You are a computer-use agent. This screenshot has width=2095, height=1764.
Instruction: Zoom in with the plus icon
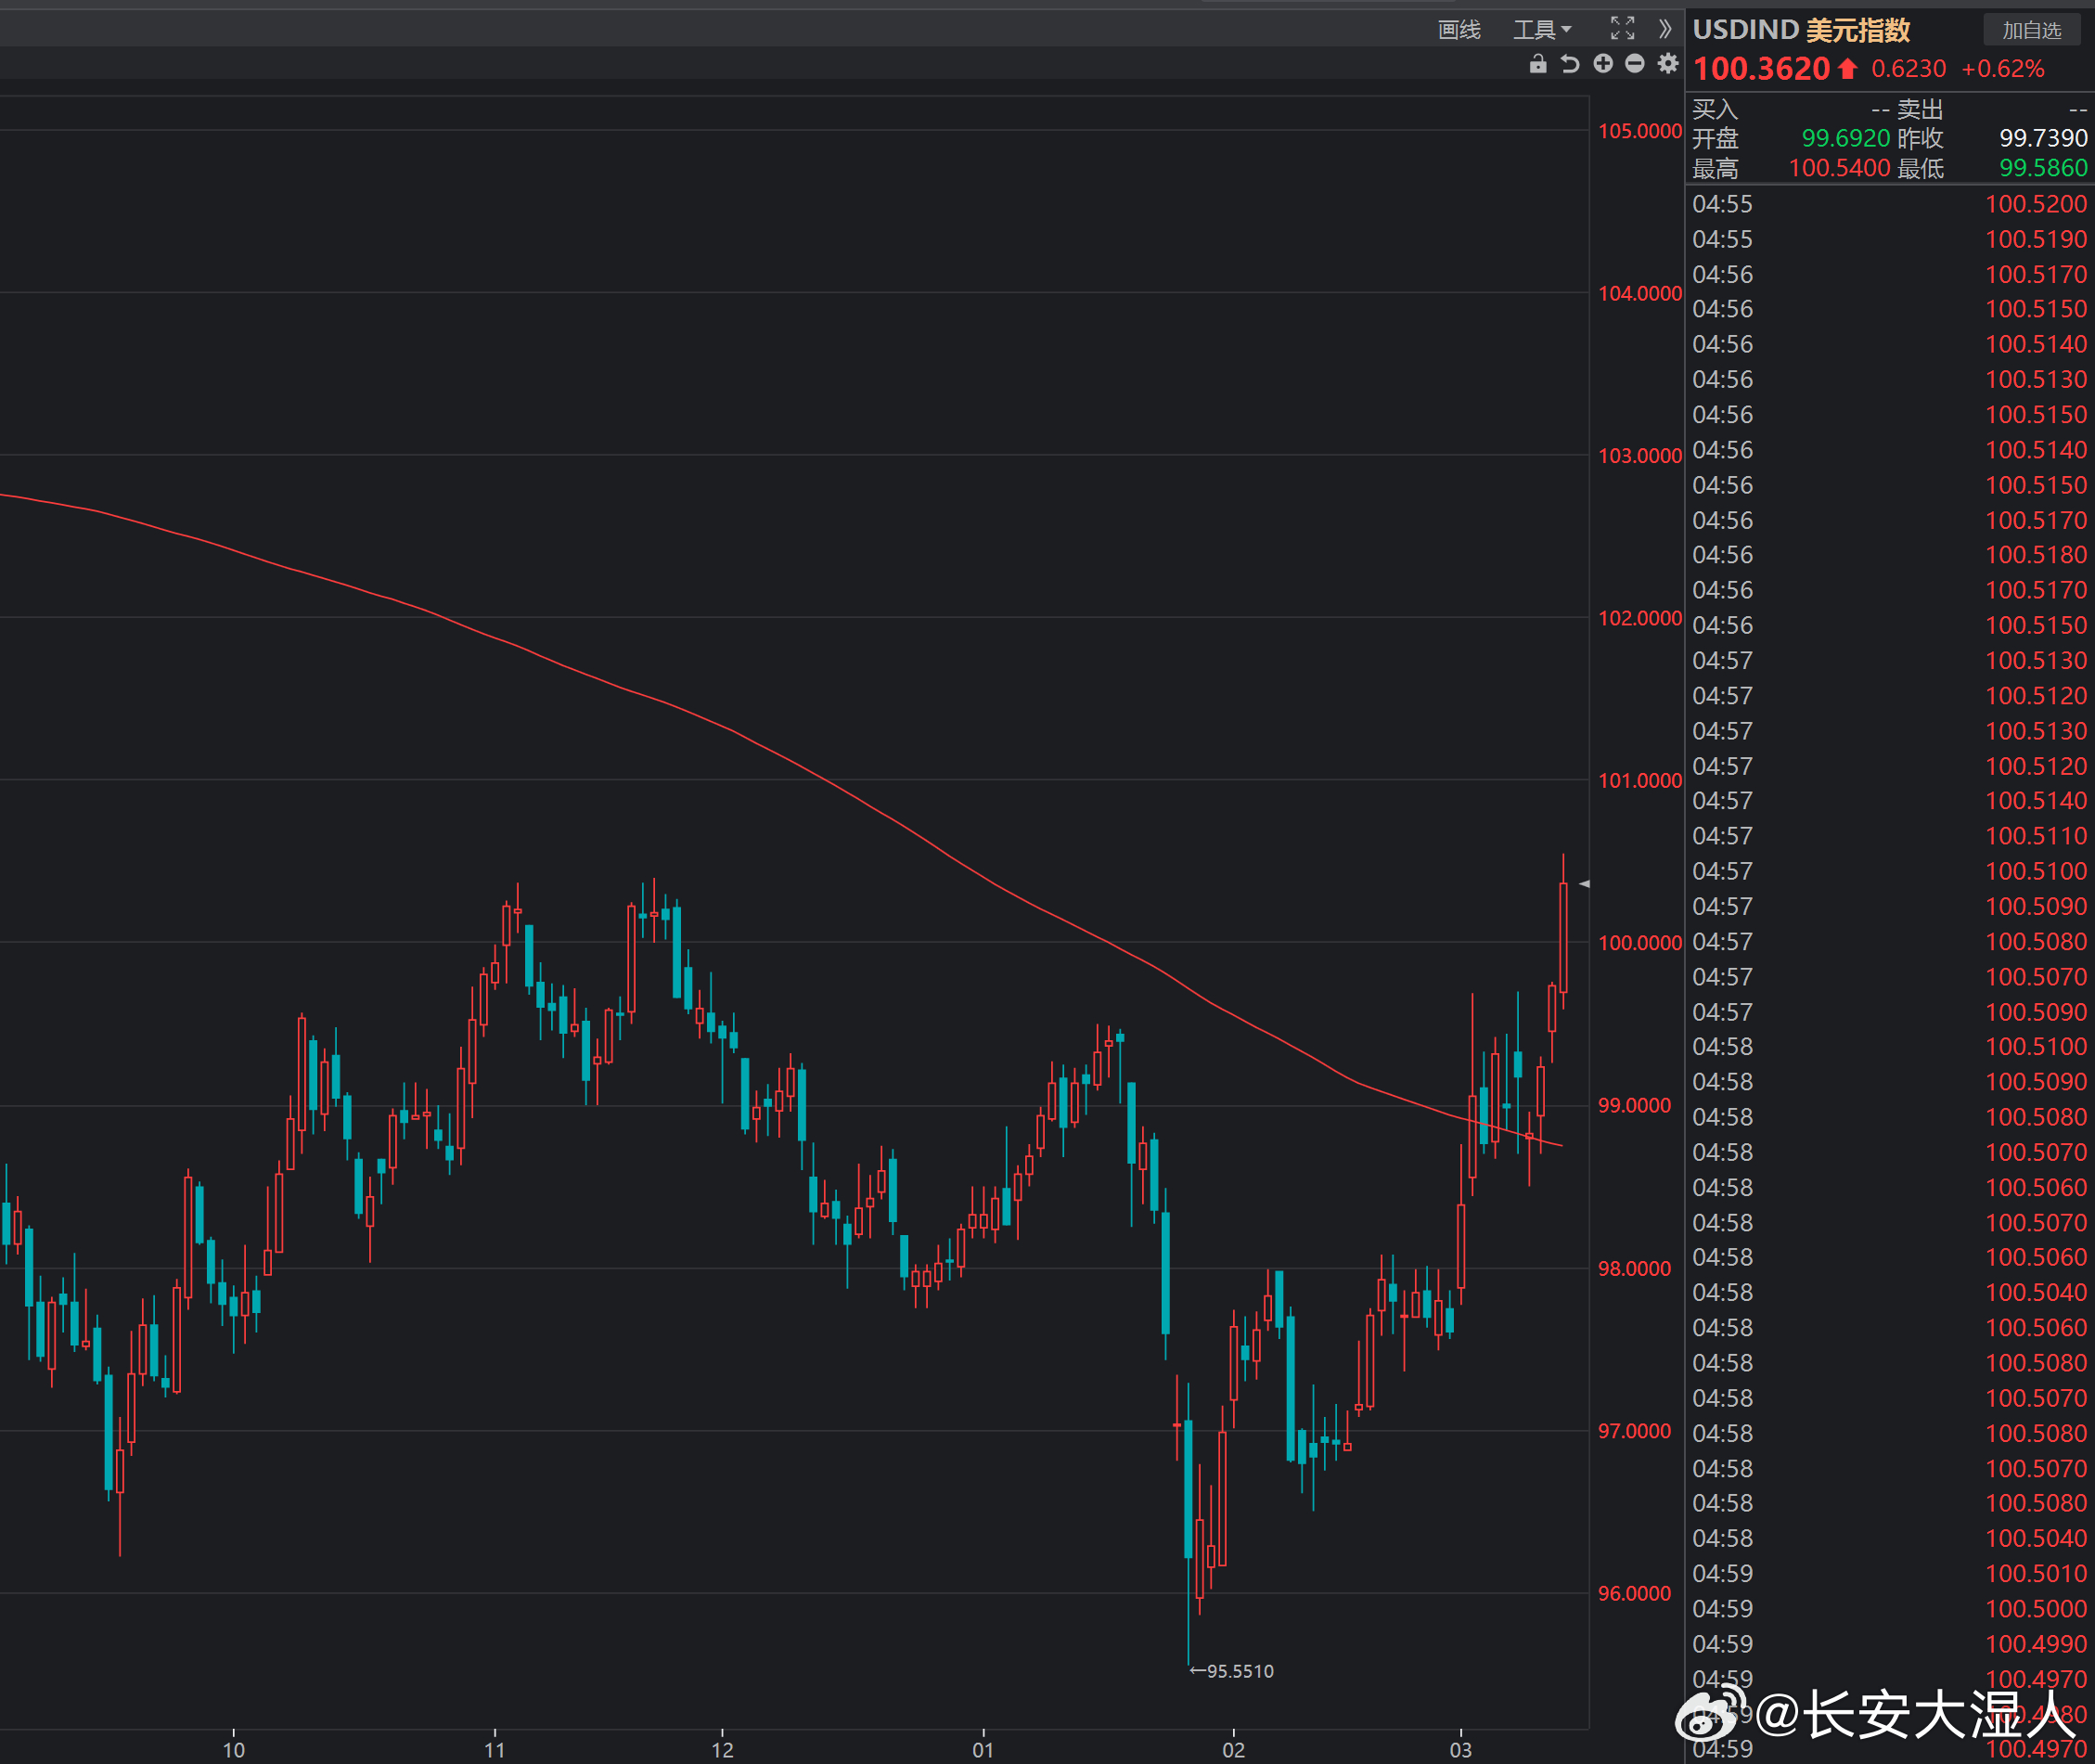(1603, 64)
